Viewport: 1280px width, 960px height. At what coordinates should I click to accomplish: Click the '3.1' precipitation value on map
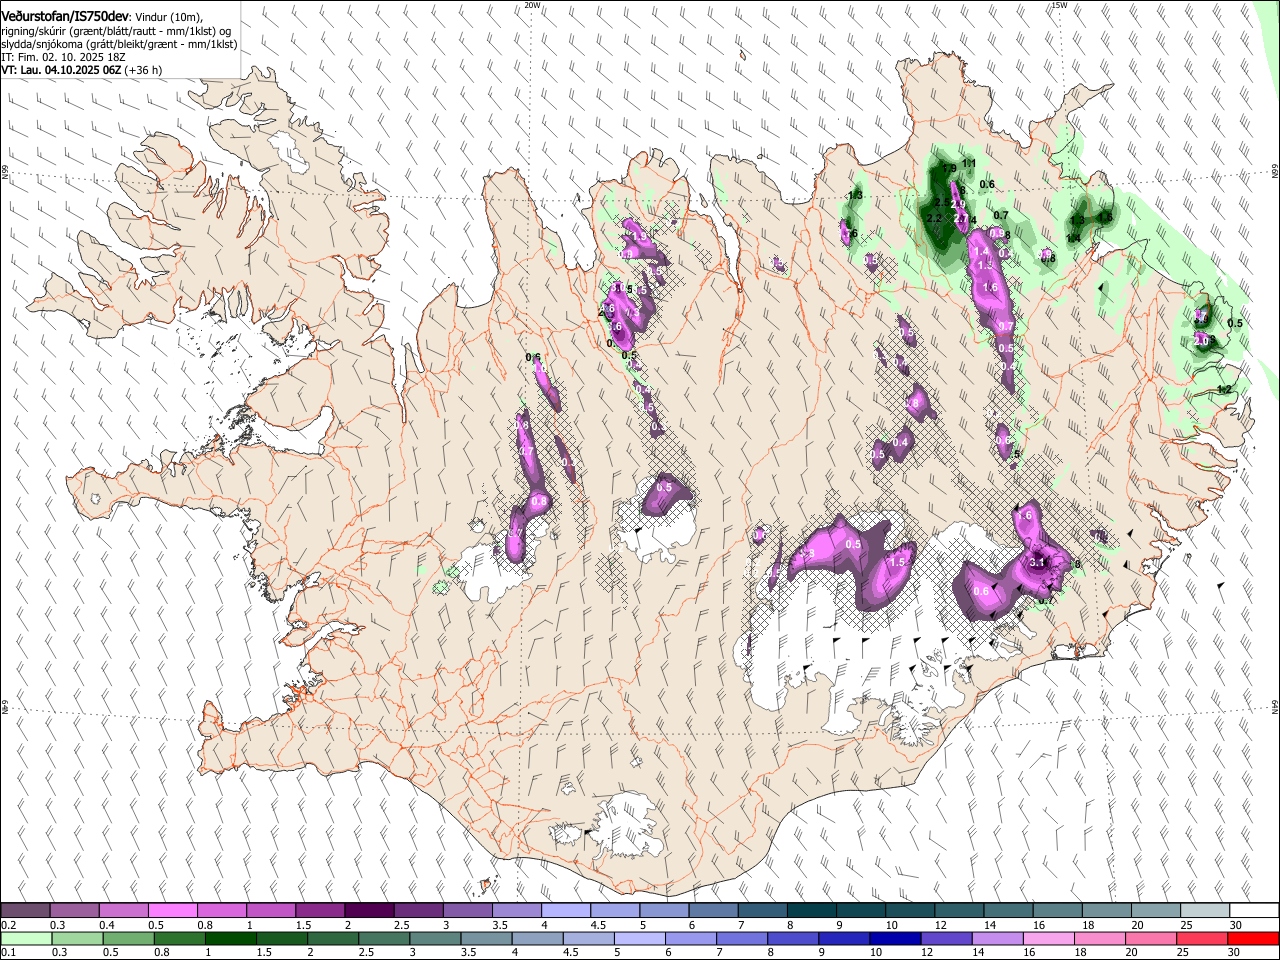(x=1037, y=563)
